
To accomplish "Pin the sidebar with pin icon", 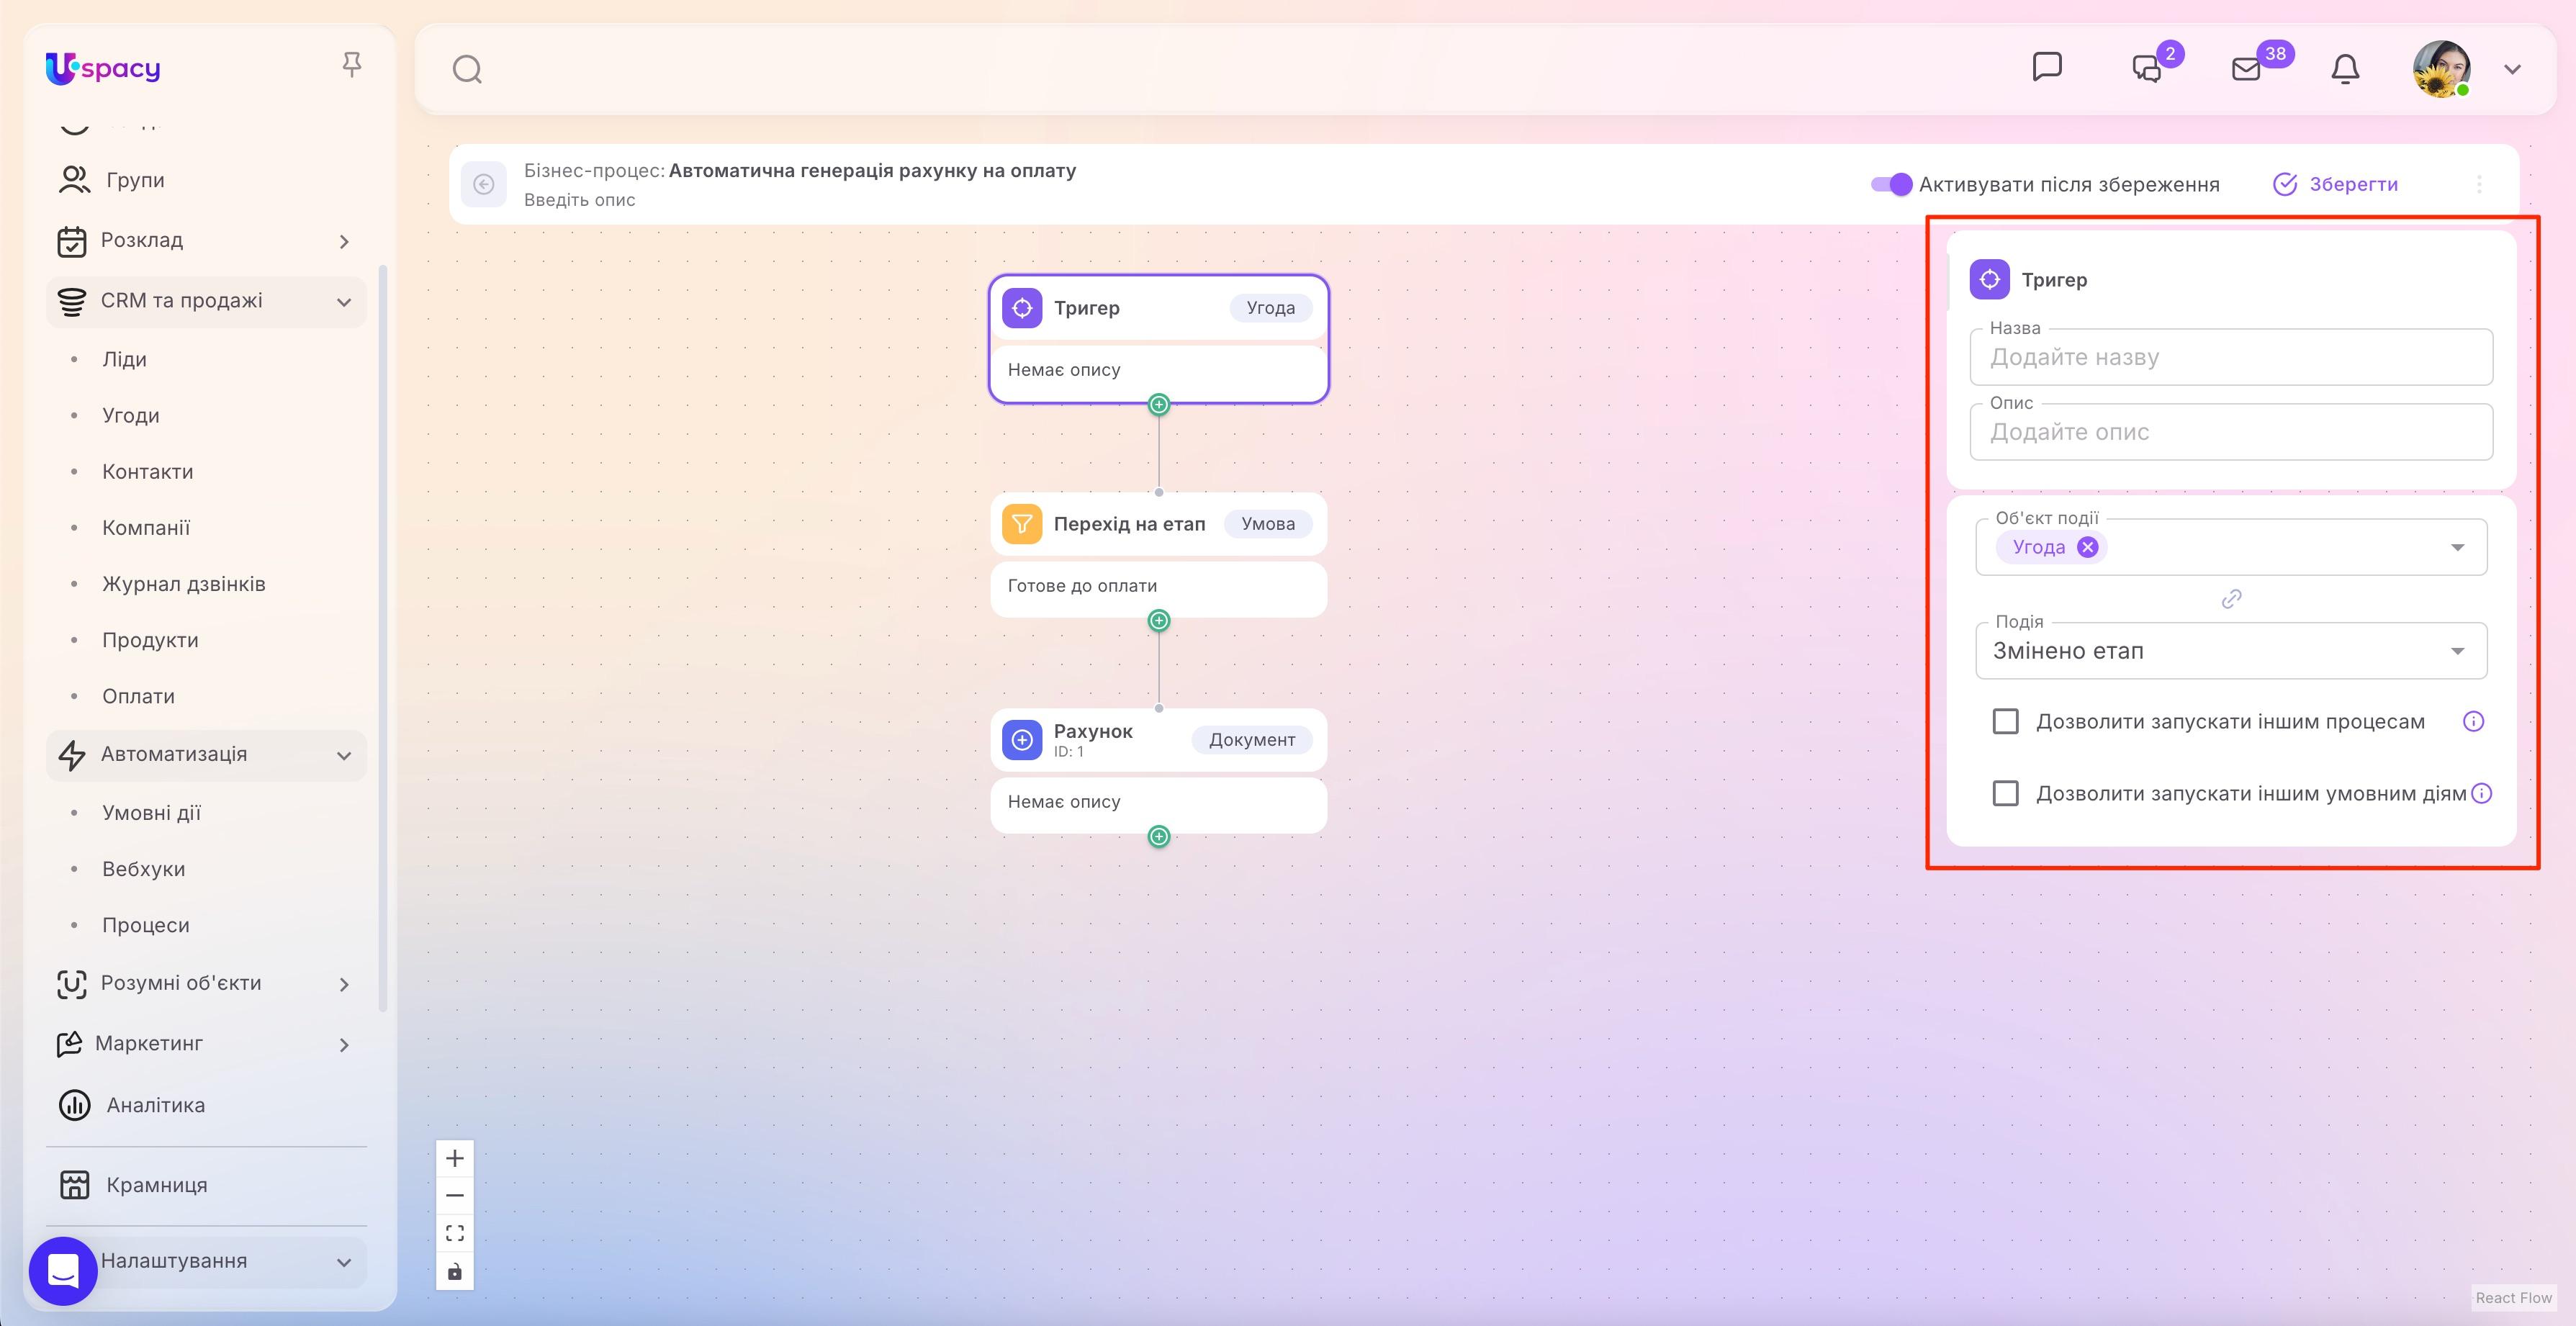I will [351, 65].
